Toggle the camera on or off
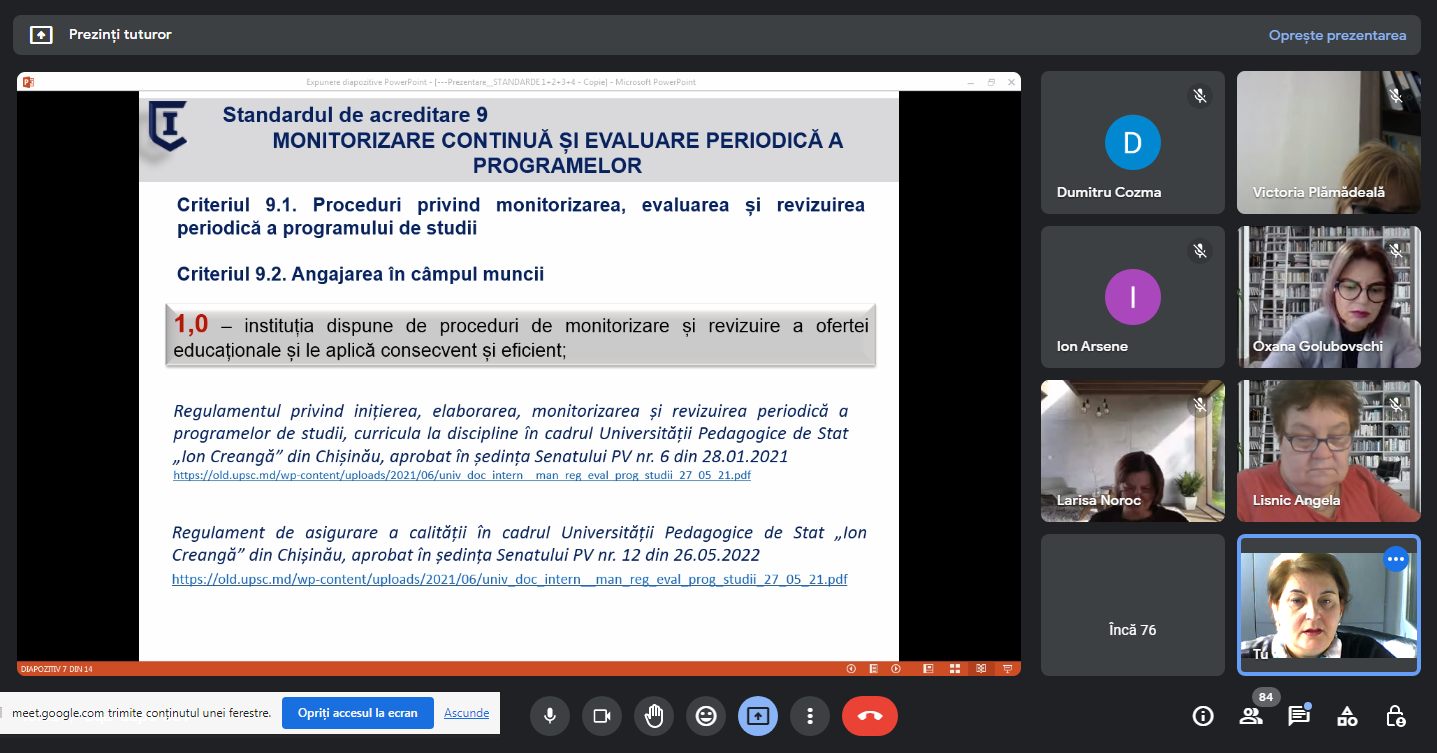The height and width of the screenshot is (753, 1437). tap(602, 716)
